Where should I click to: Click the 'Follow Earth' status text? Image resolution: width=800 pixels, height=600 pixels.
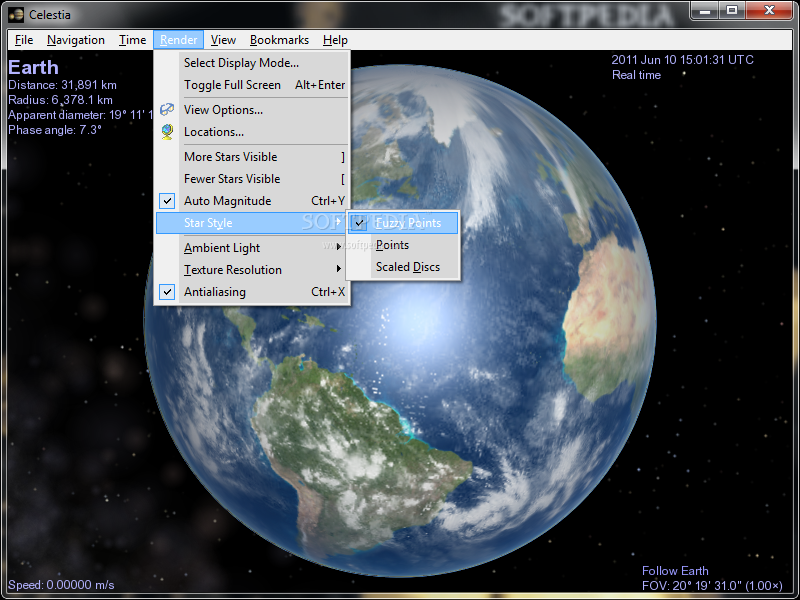(675, 570)
